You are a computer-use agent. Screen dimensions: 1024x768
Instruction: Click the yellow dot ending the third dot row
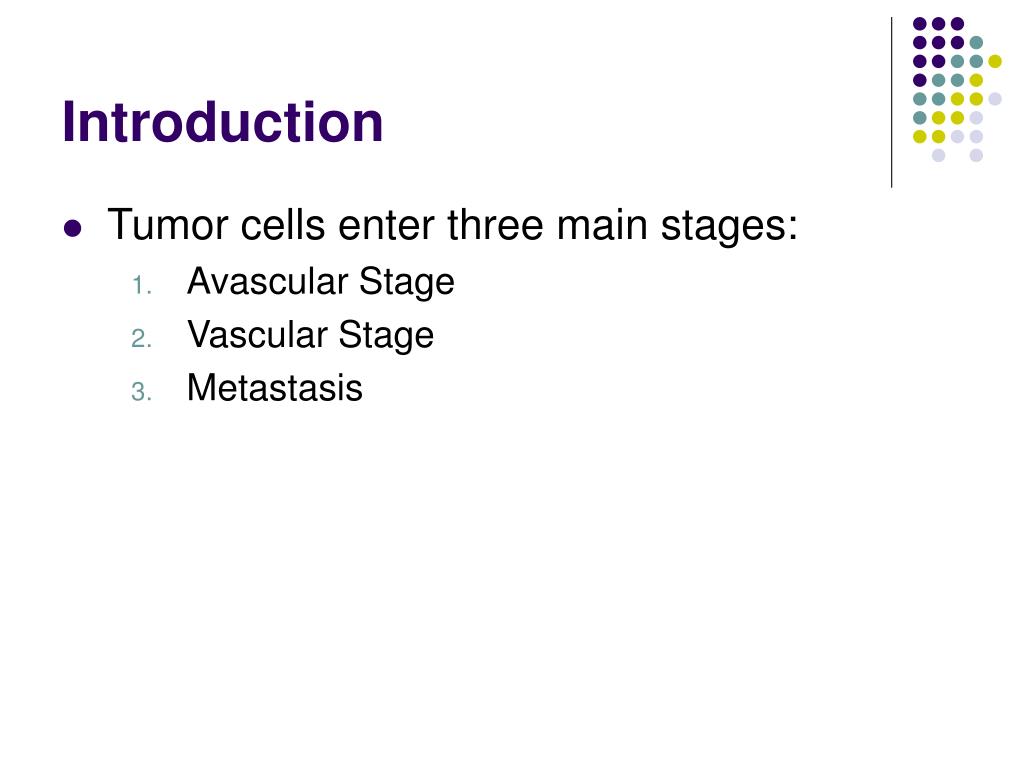pos(995,61)
